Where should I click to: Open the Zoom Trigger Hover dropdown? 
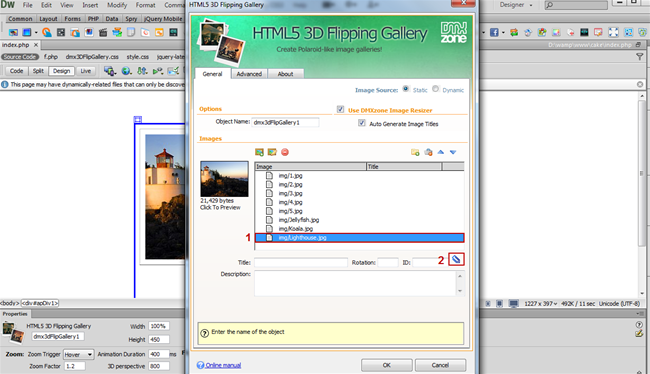click(x=78, y=355)
